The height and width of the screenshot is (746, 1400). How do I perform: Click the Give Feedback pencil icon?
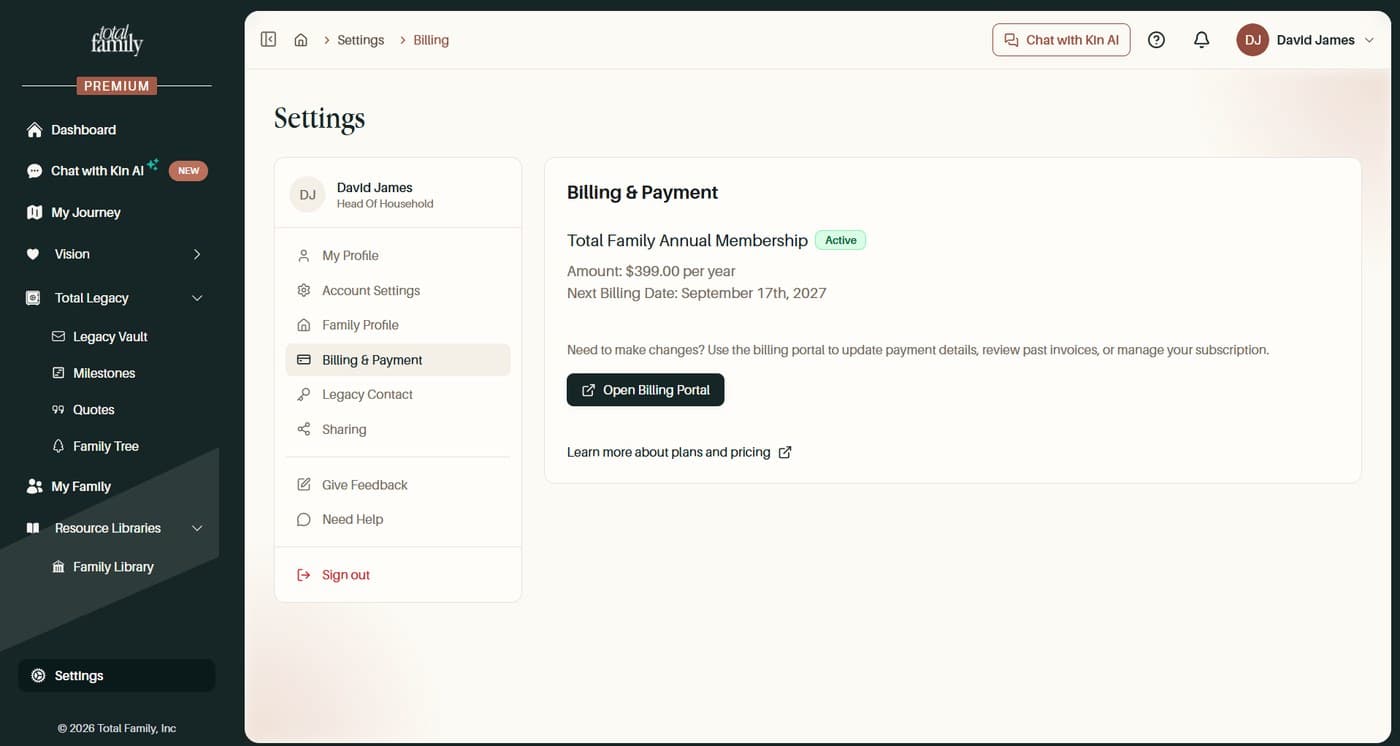(304, 485)
